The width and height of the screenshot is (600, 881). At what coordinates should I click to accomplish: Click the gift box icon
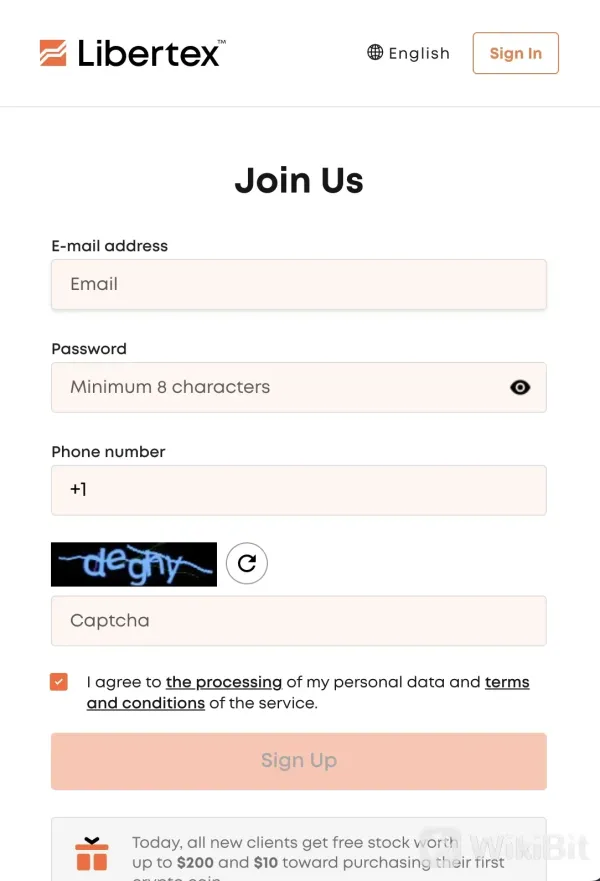pos(92,854)
